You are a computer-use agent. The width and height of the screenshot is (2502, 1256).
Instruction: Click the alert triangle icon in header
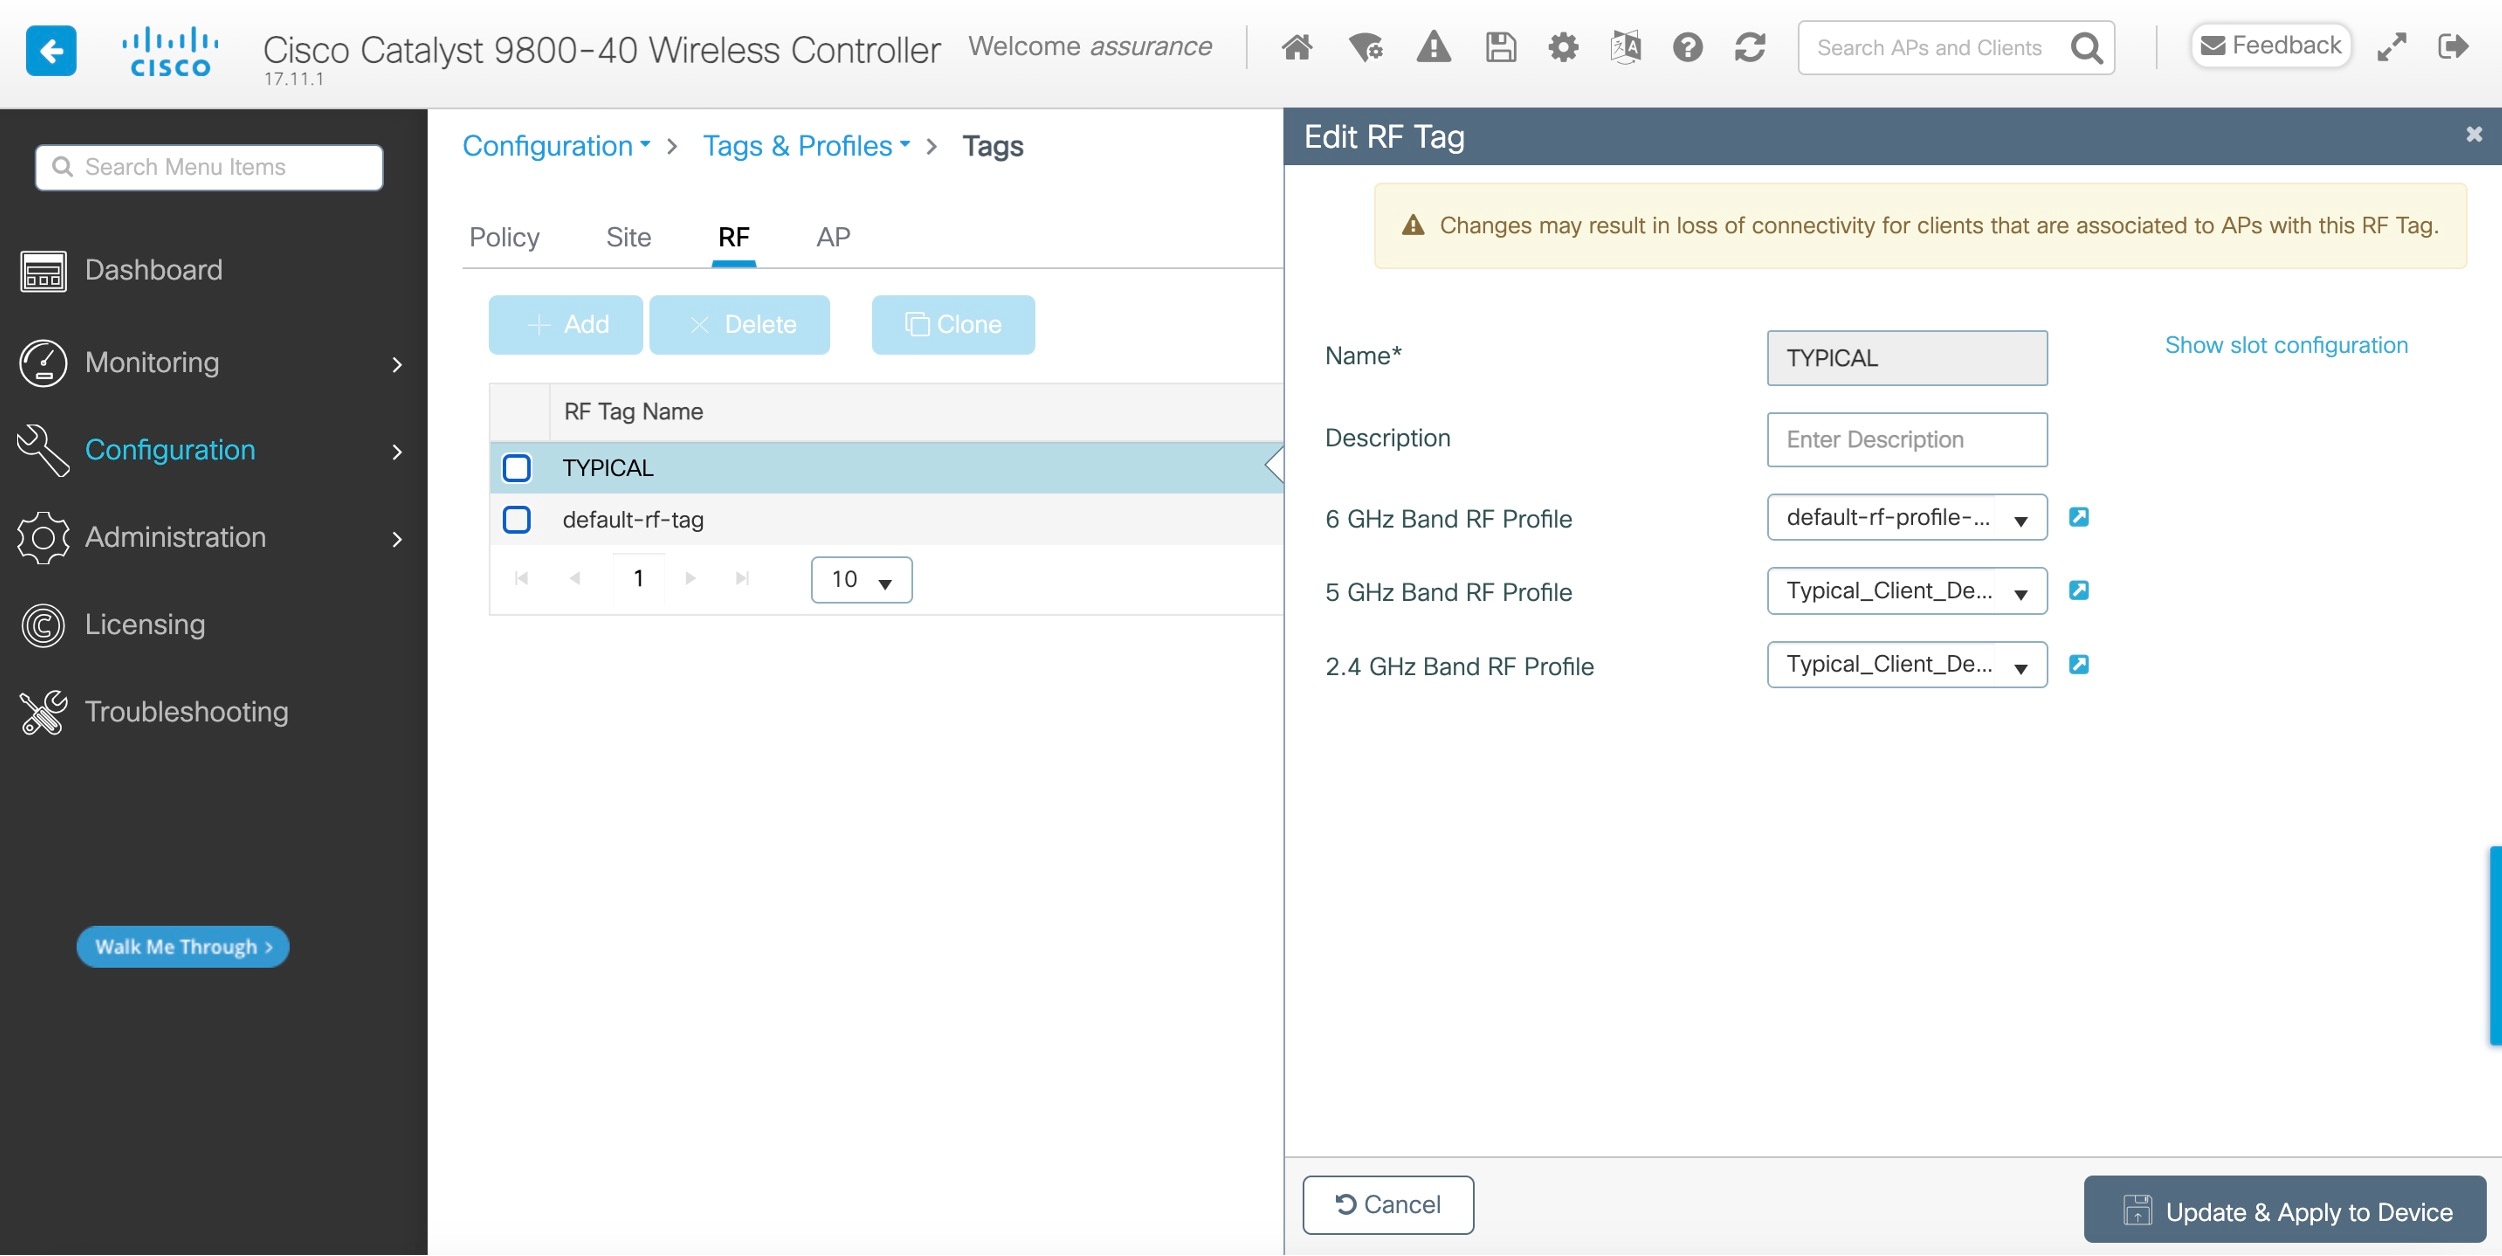[x=1433, y=47]
